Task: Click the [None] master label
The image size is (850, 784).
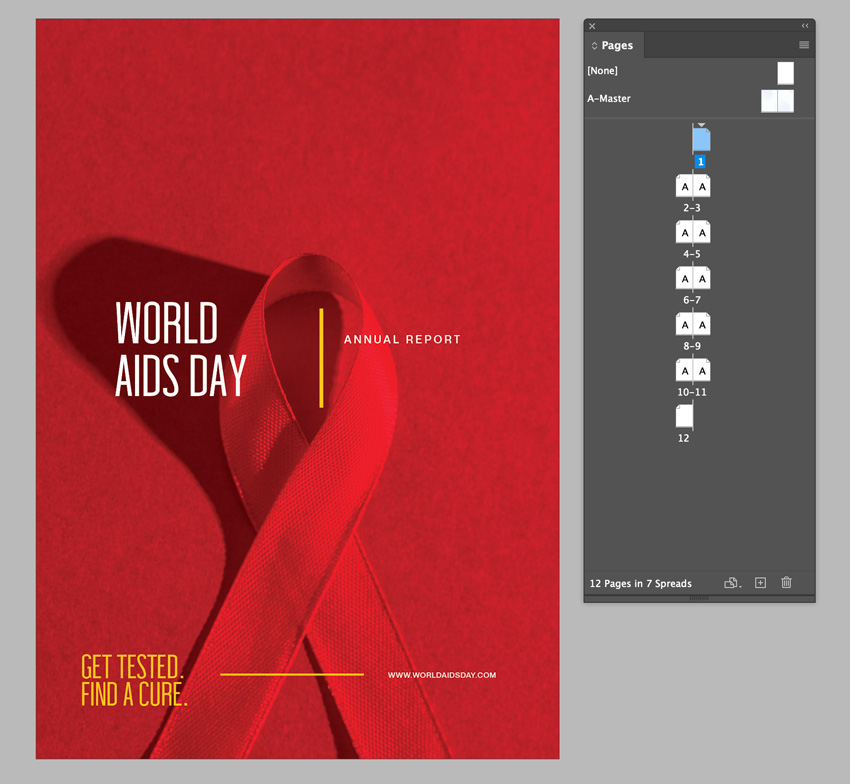Action: click(602, 70)
